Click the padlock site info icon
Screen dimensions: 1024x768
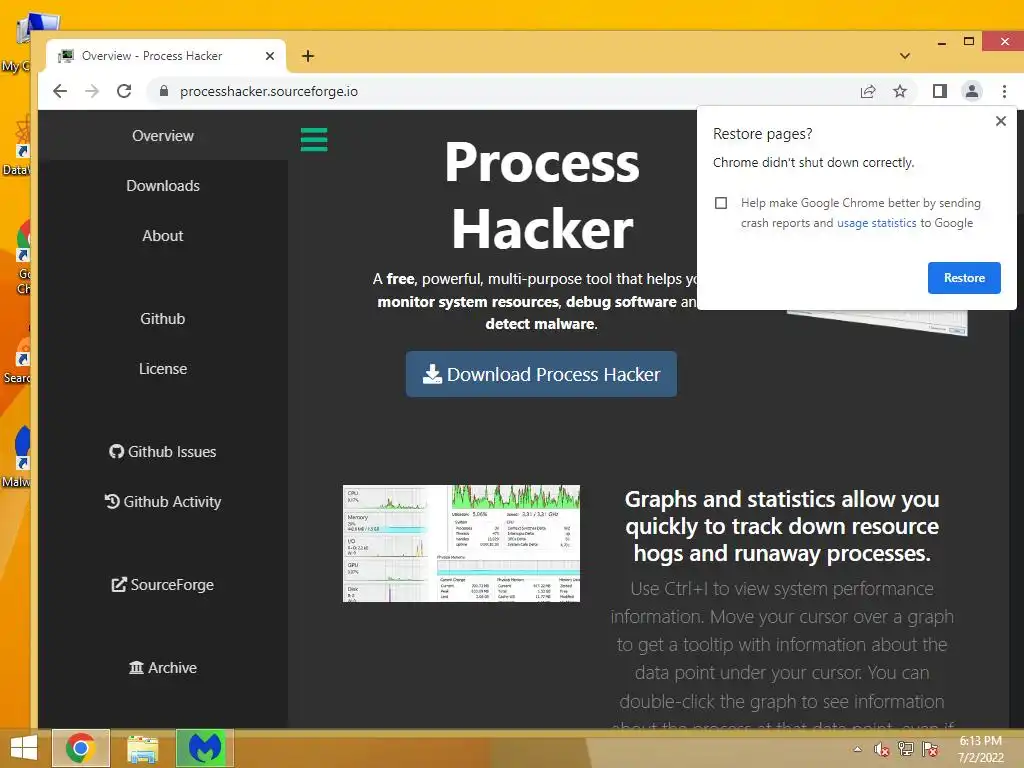coord(164,91)
